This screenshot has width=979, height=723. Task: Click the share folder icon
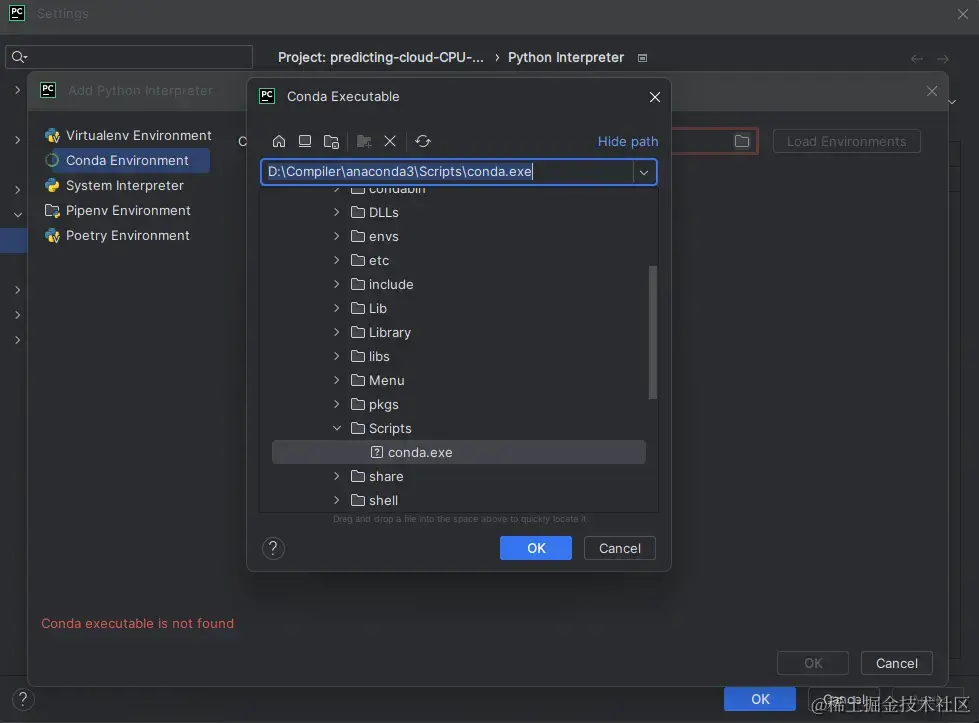point(358,476)
